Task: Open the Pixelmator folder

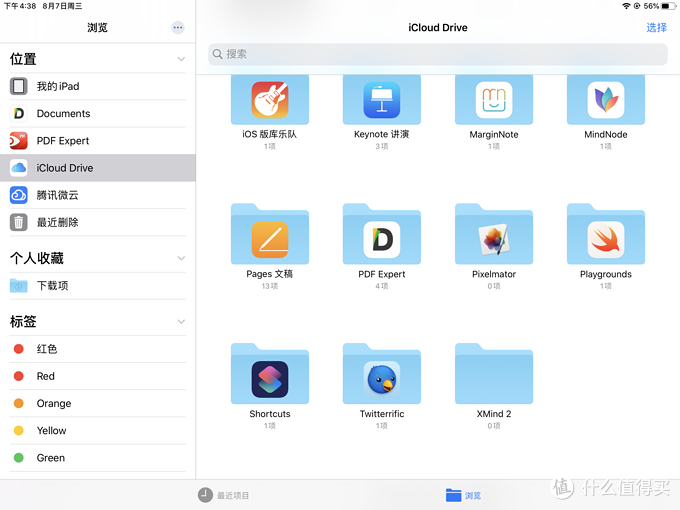Action: point(494,234)
